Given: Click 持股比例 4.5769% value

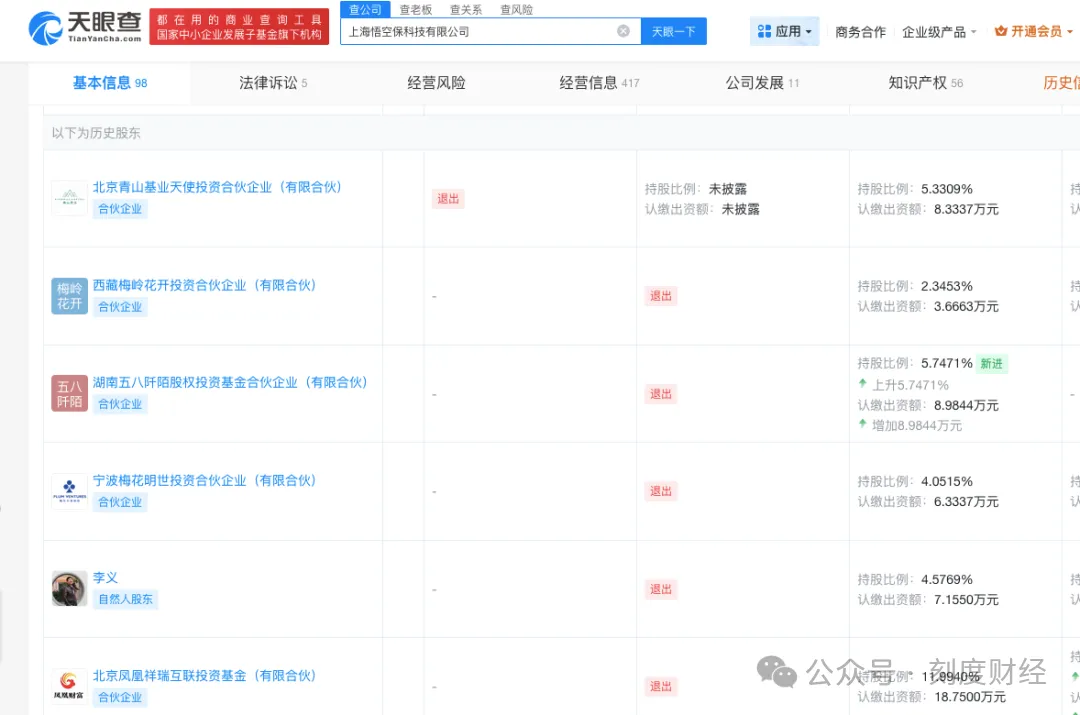Looking at the screenshot, I should (x=946, y=579).
